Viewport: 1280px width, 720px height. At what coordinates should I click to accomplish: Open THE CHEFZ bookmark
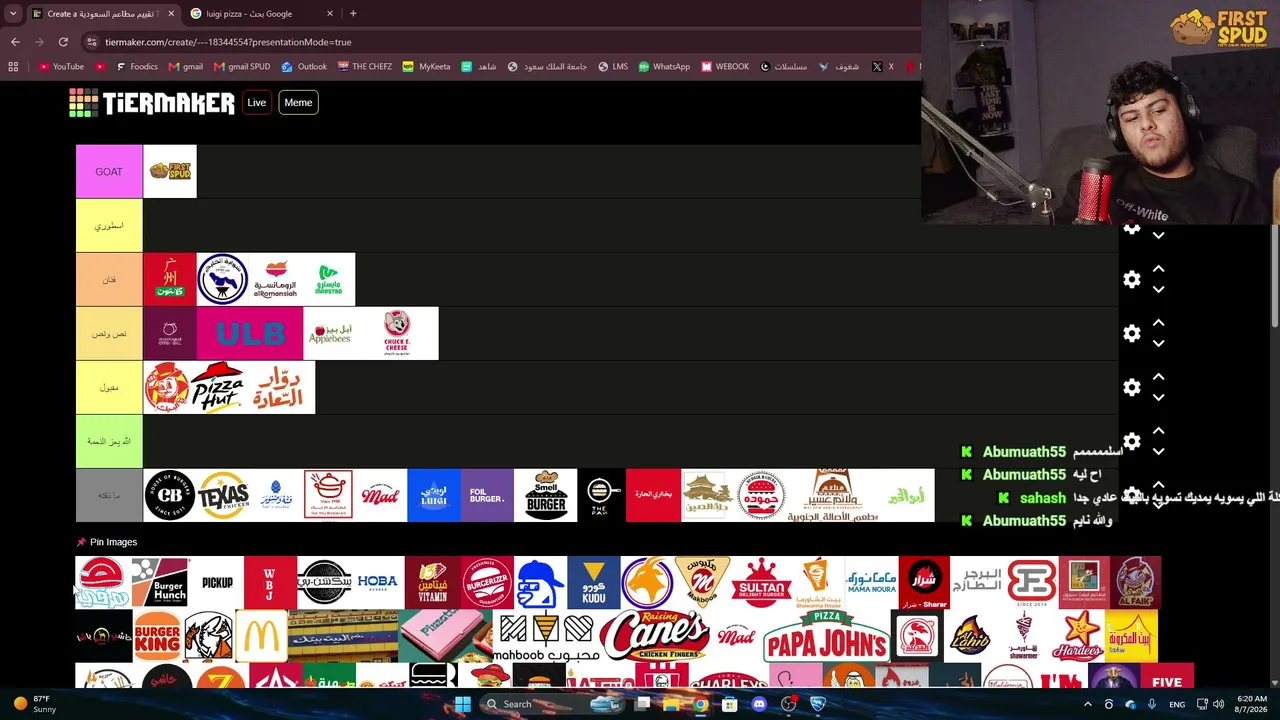tap(364, 67)
